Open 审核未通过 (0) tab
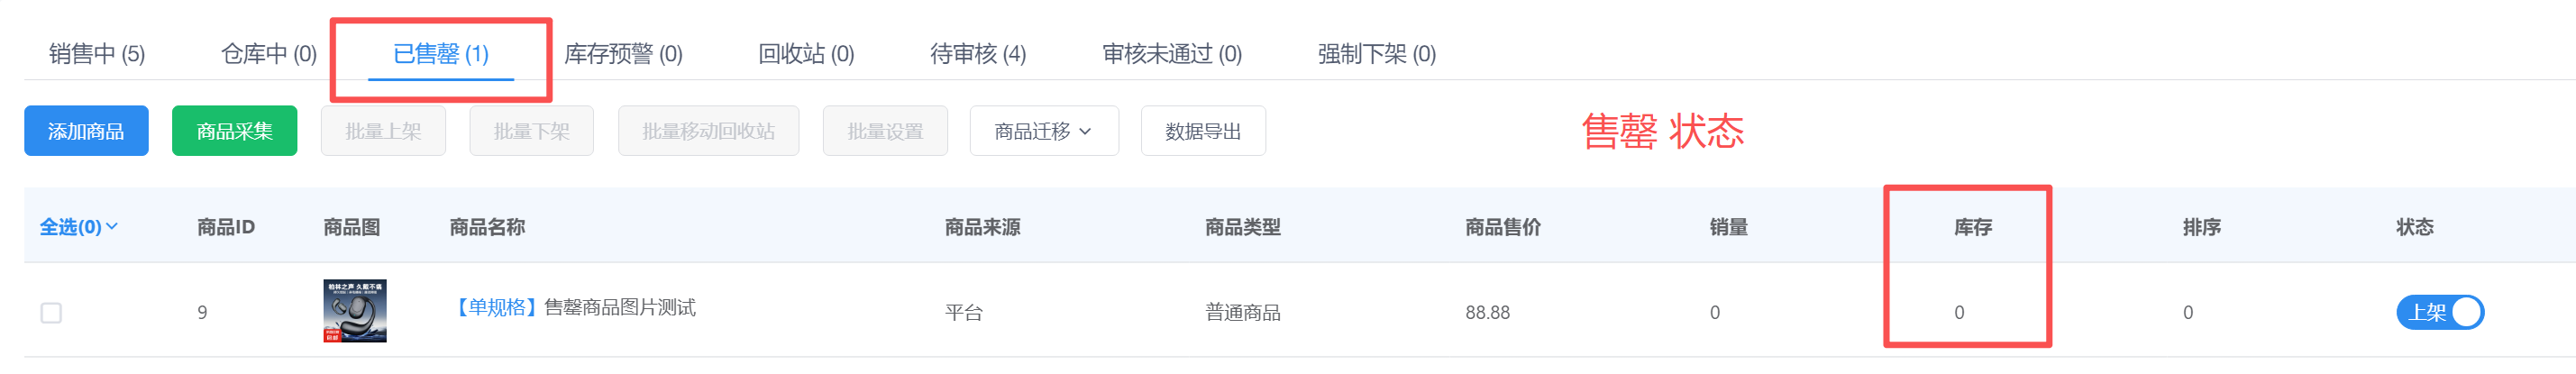Screen dimensions: 2576x374 coord(1172,54)
